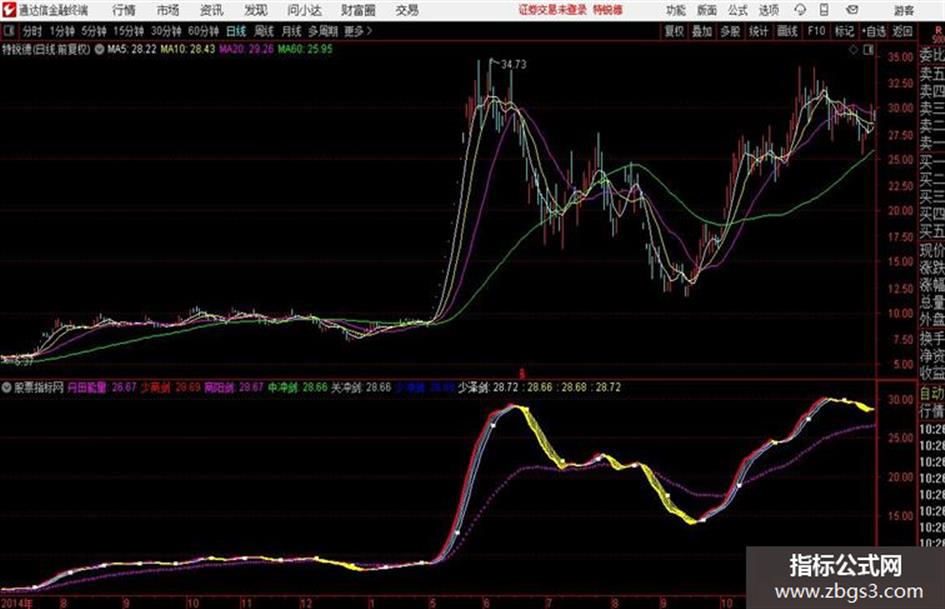Screen dimensions: 945x609
Task: Open the headset customer service icon
Action: pos(800,10)
